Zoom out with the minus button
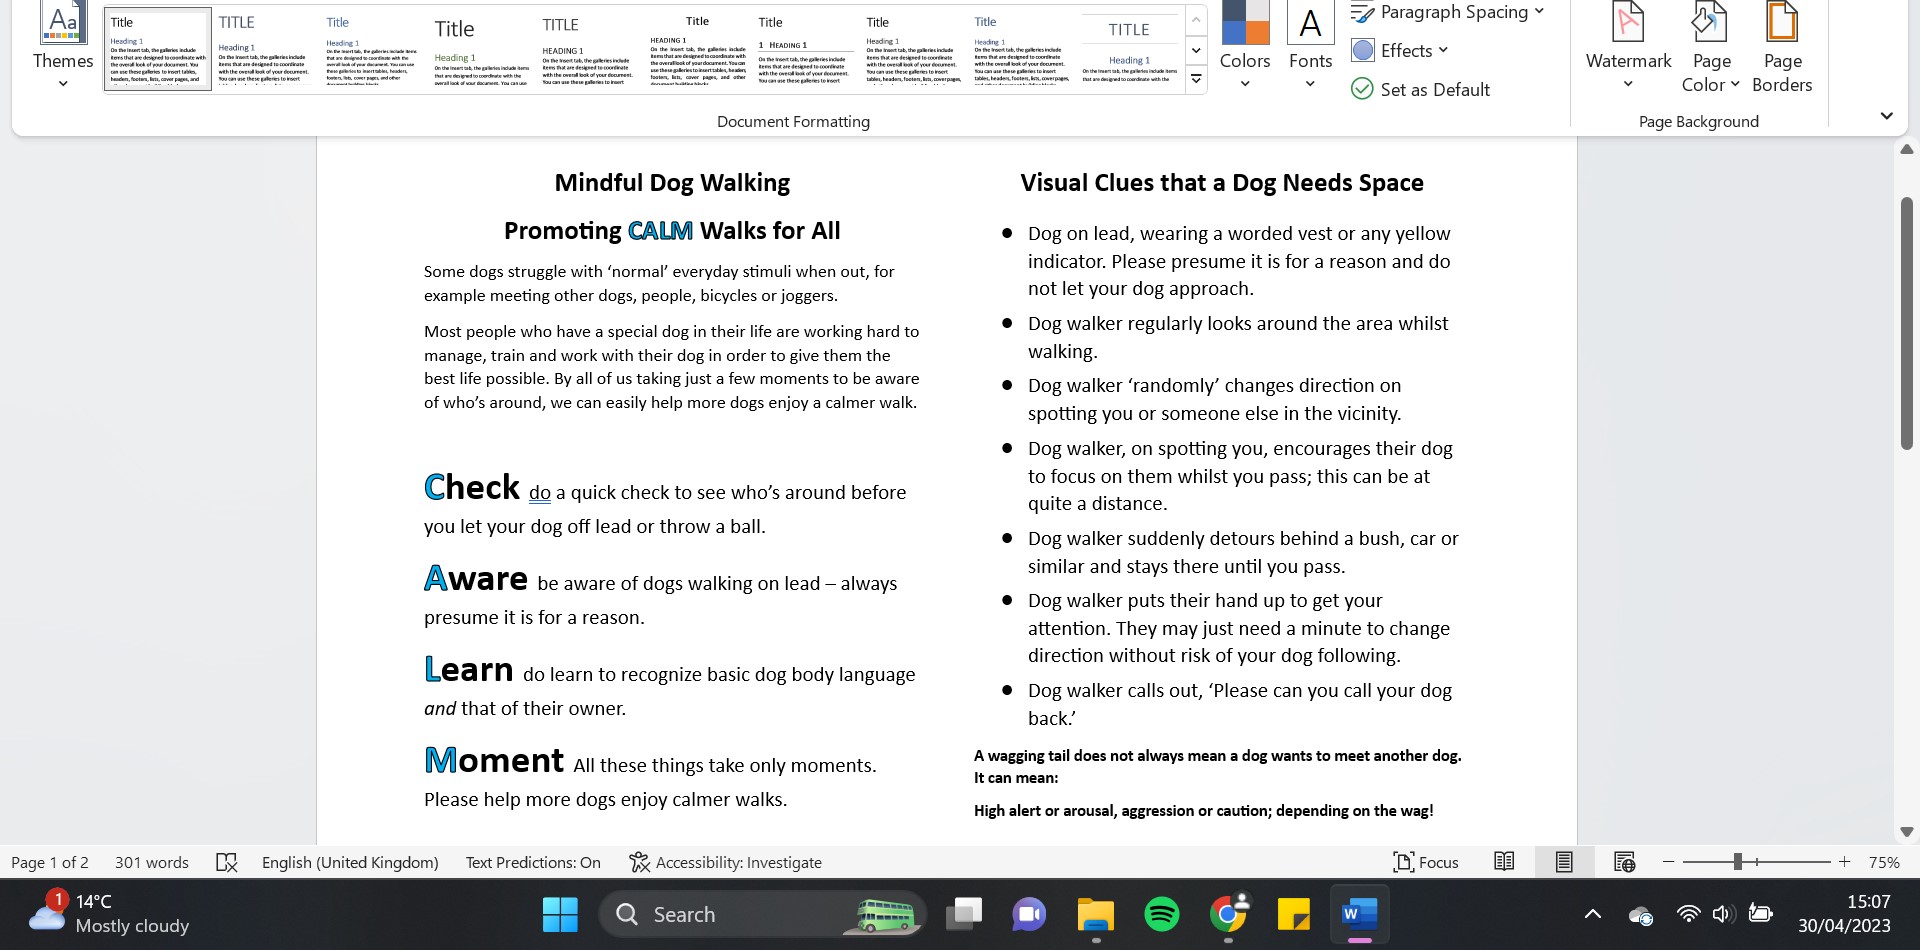This screenshot has width=1920, height=950. click(1668, 862)
